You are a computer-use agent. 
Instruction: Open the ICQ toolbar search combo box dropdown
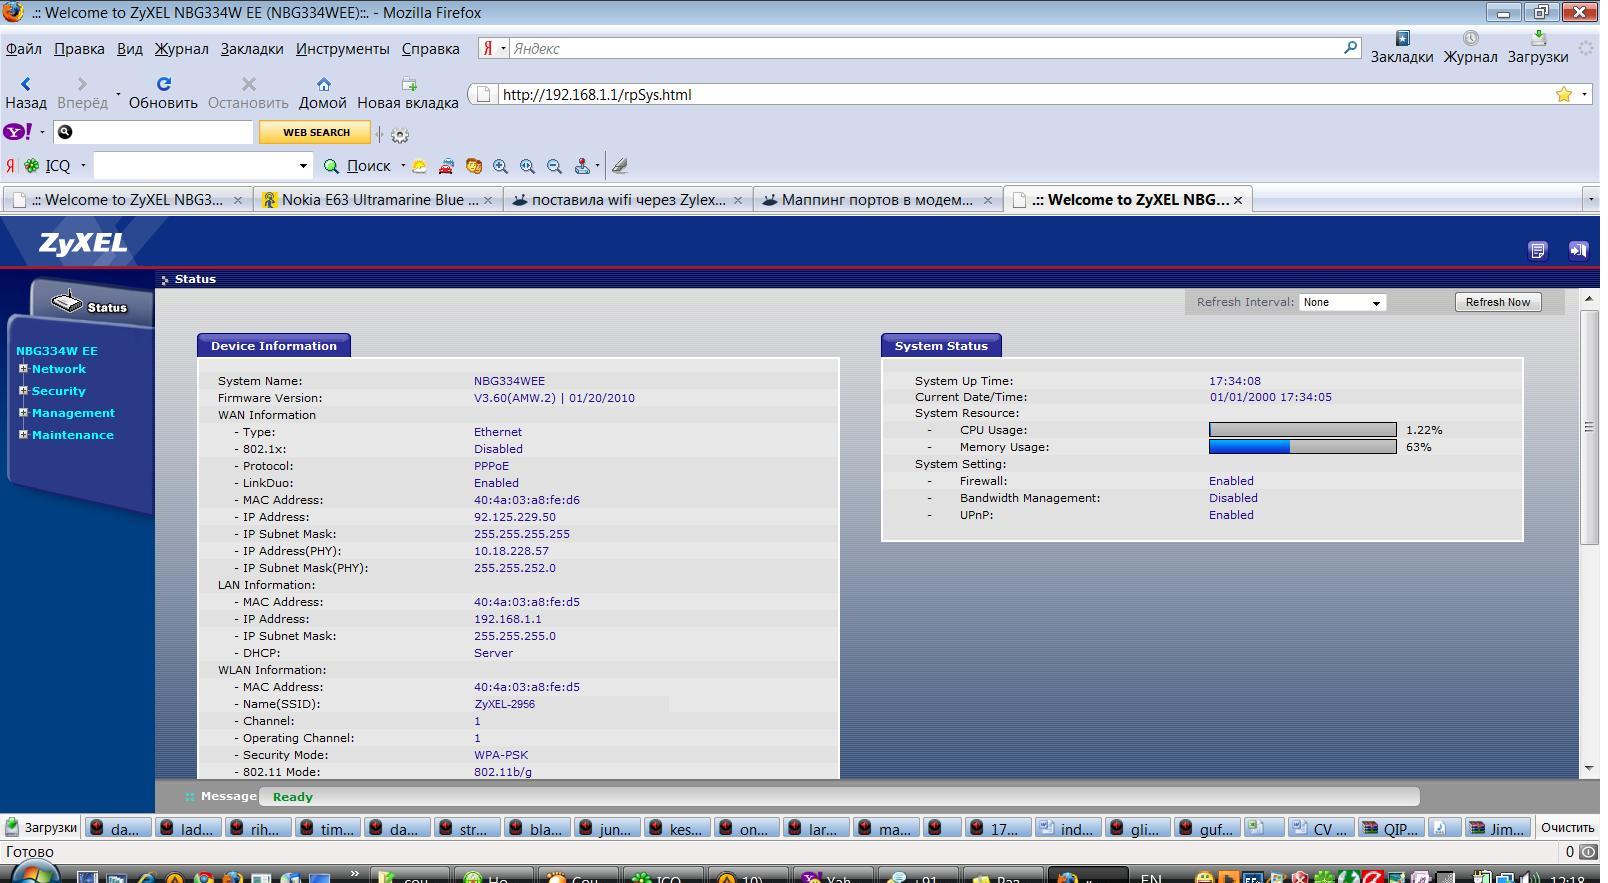click(303, 166)
